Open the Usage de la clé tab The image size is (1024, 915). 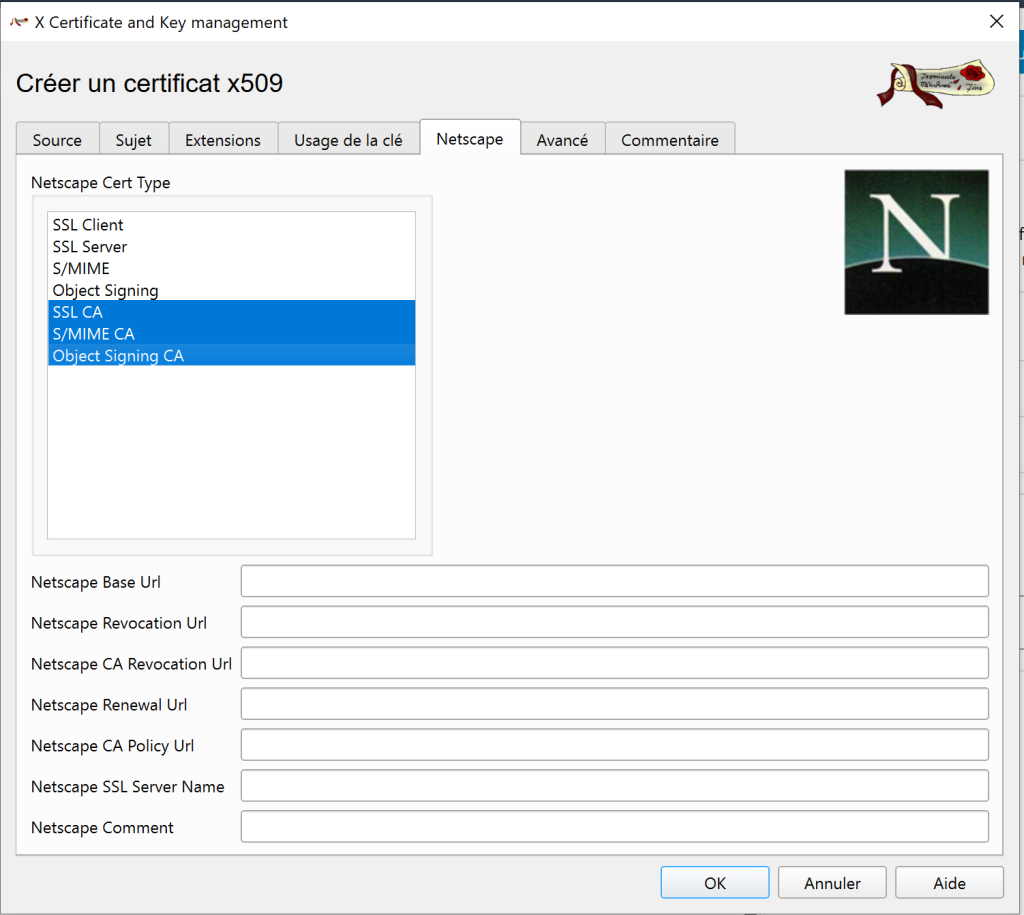pyautogui.click(x=348, y=140)
